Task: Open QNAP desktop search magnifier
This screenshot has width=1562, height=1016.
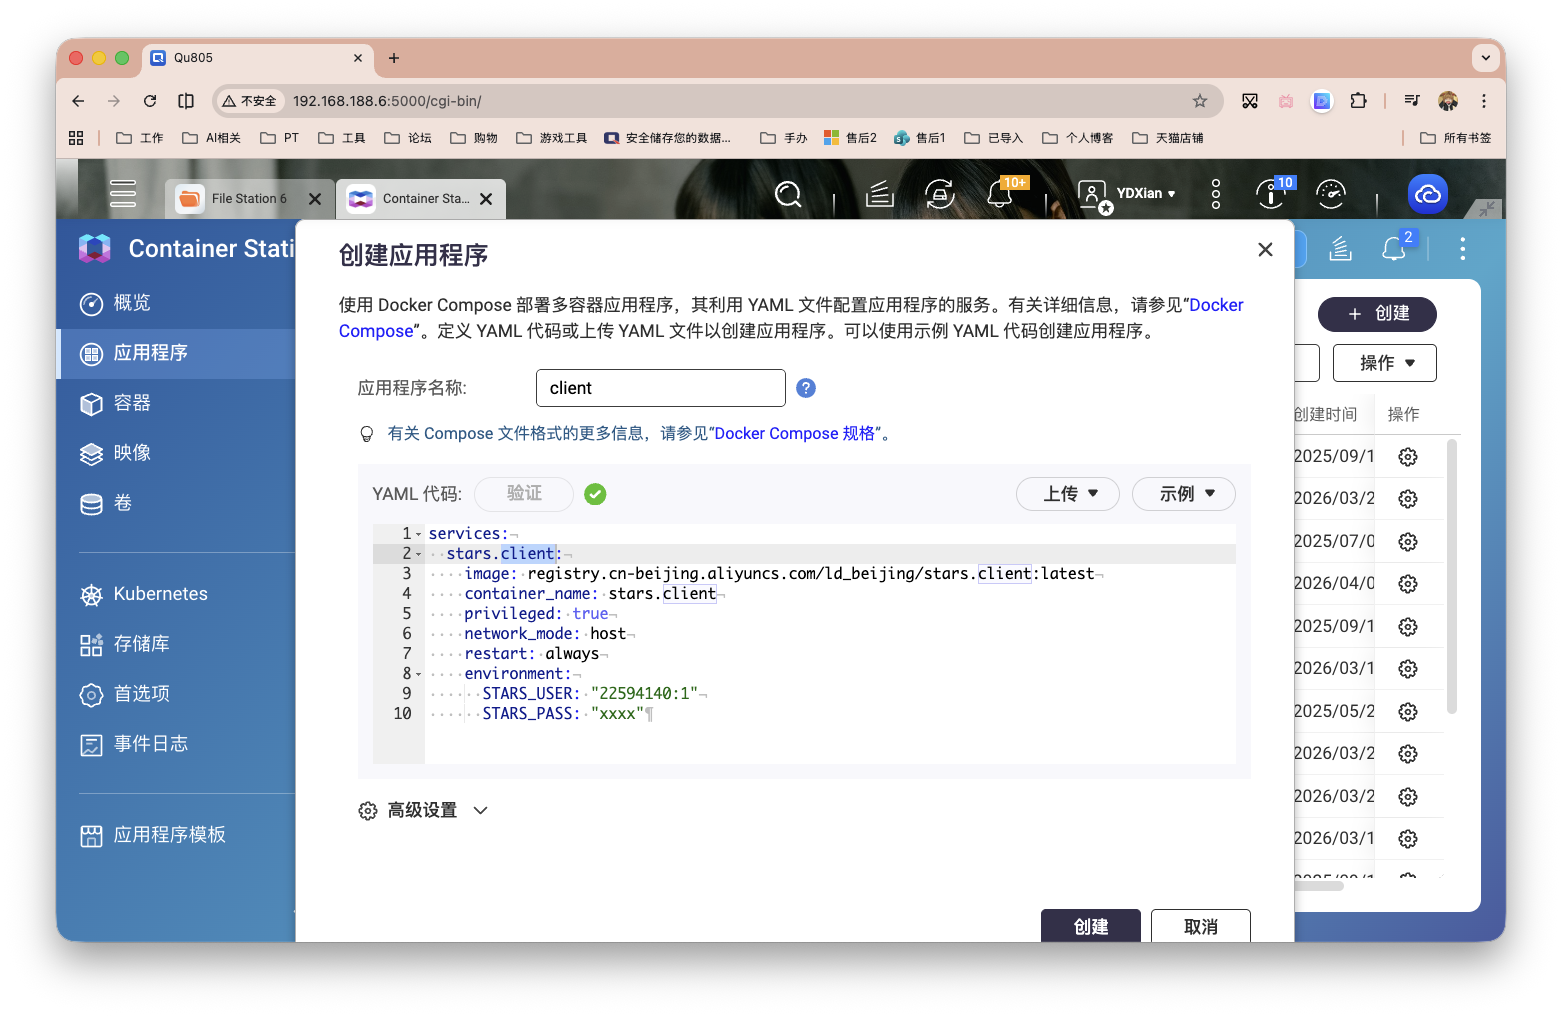Action: 788,194
